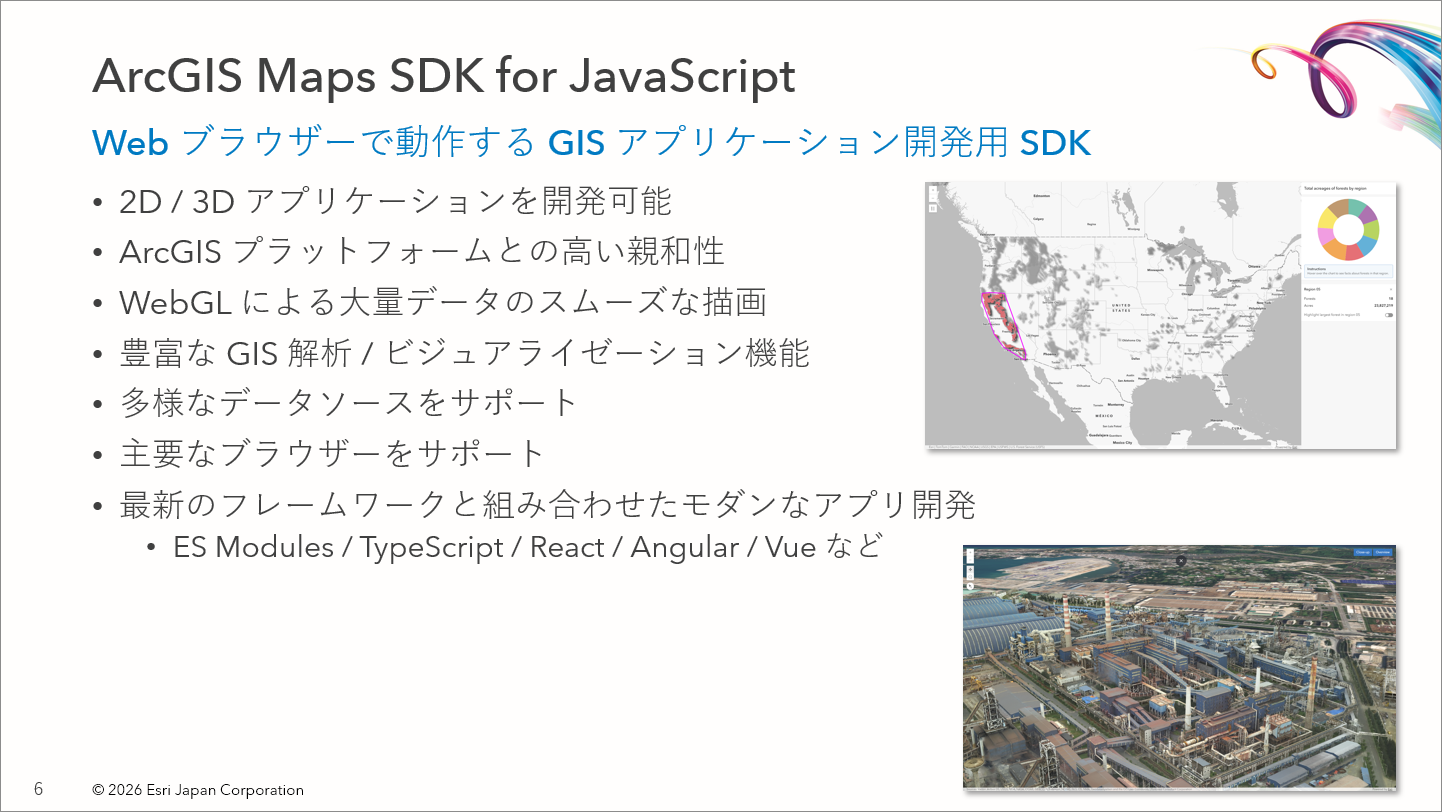Click the bullet ArcGIS プラットフォームとの高い親和性
The height and width of the screenshot is (812, 1442).
422,252
